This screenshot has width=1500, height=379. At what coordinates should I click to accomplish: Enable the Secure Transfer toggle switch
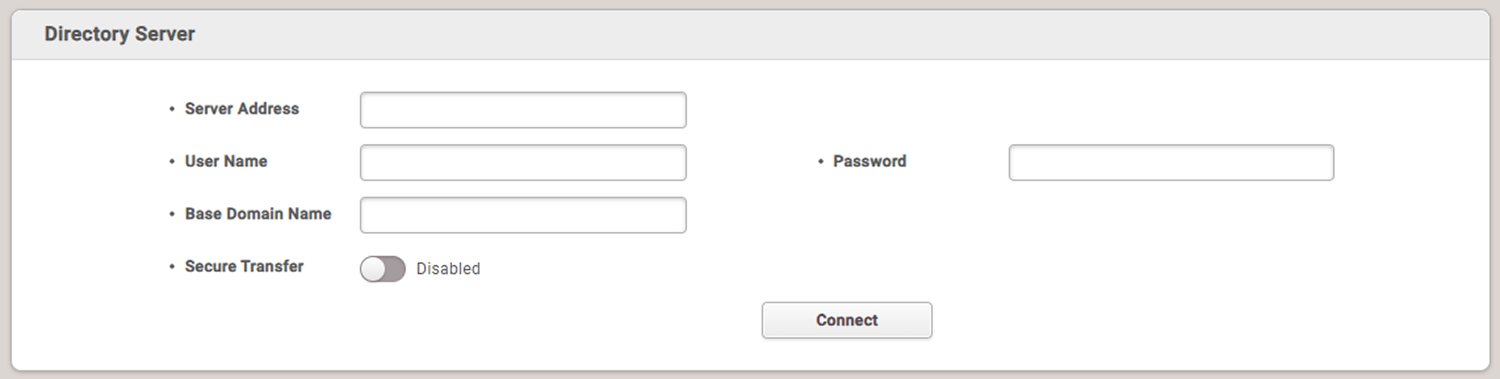point(383,269)
